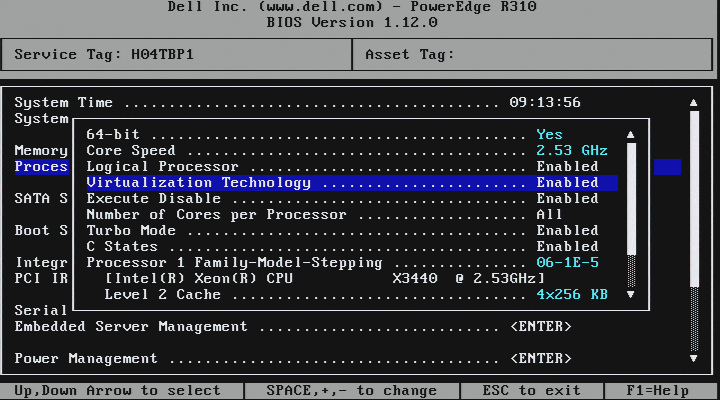Select the Power Management entry
Screen dimensions: 720x400
[x=86, y=358]
